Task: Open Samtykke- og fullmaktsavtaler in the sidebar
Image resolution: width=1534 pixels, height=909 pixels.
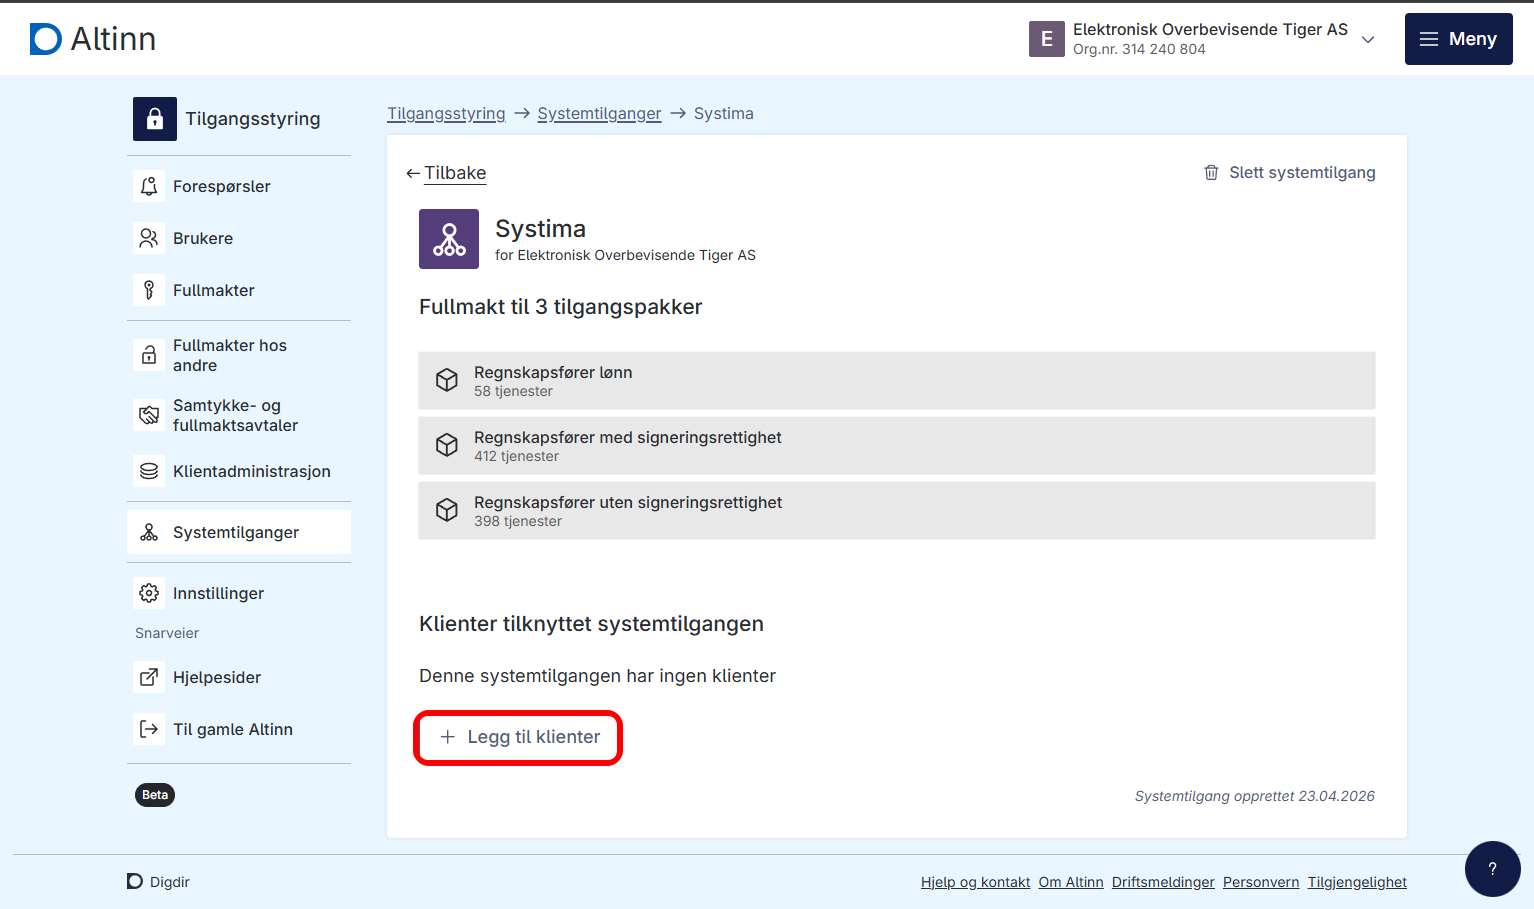Action: click(239, 415)
